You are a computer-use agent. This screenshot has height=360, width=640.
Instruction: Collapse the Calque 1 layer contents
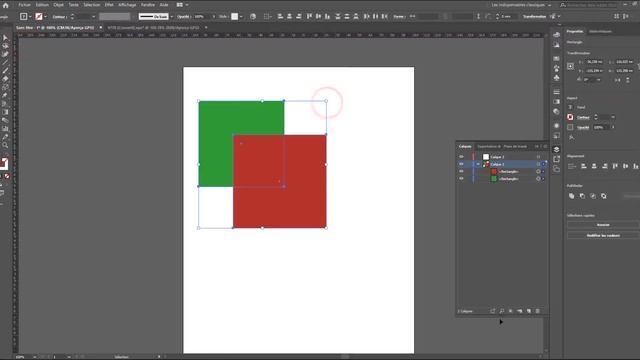478,164
